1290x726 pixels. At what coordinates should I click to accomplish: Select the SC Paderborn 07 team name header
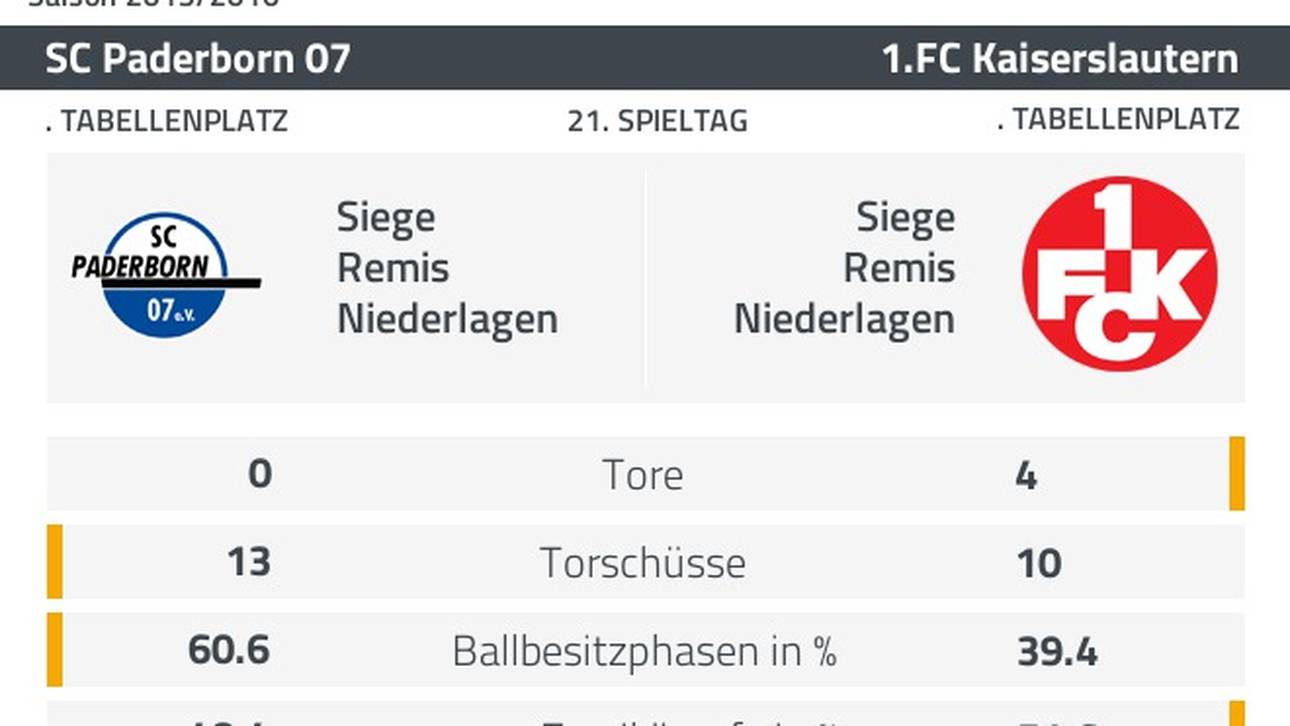click(198, 59)
